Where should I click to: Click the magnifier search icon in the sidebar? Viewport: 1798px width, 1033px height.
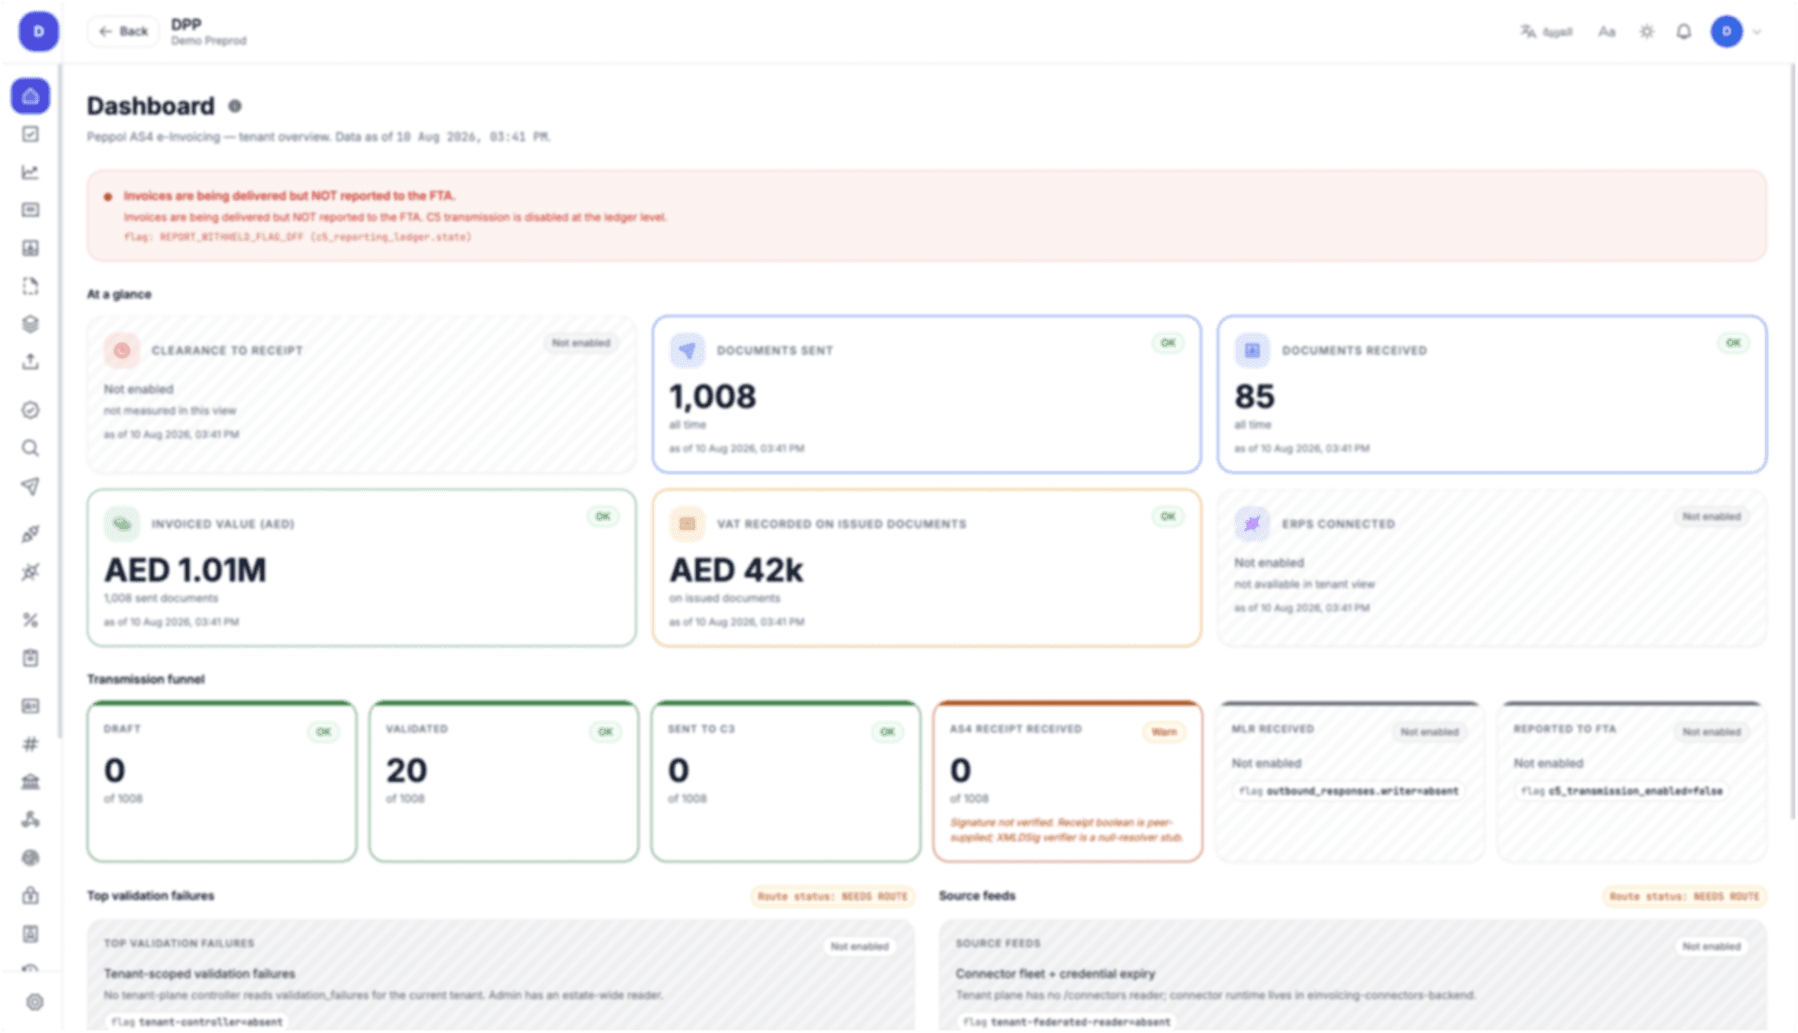click(31, 448)
